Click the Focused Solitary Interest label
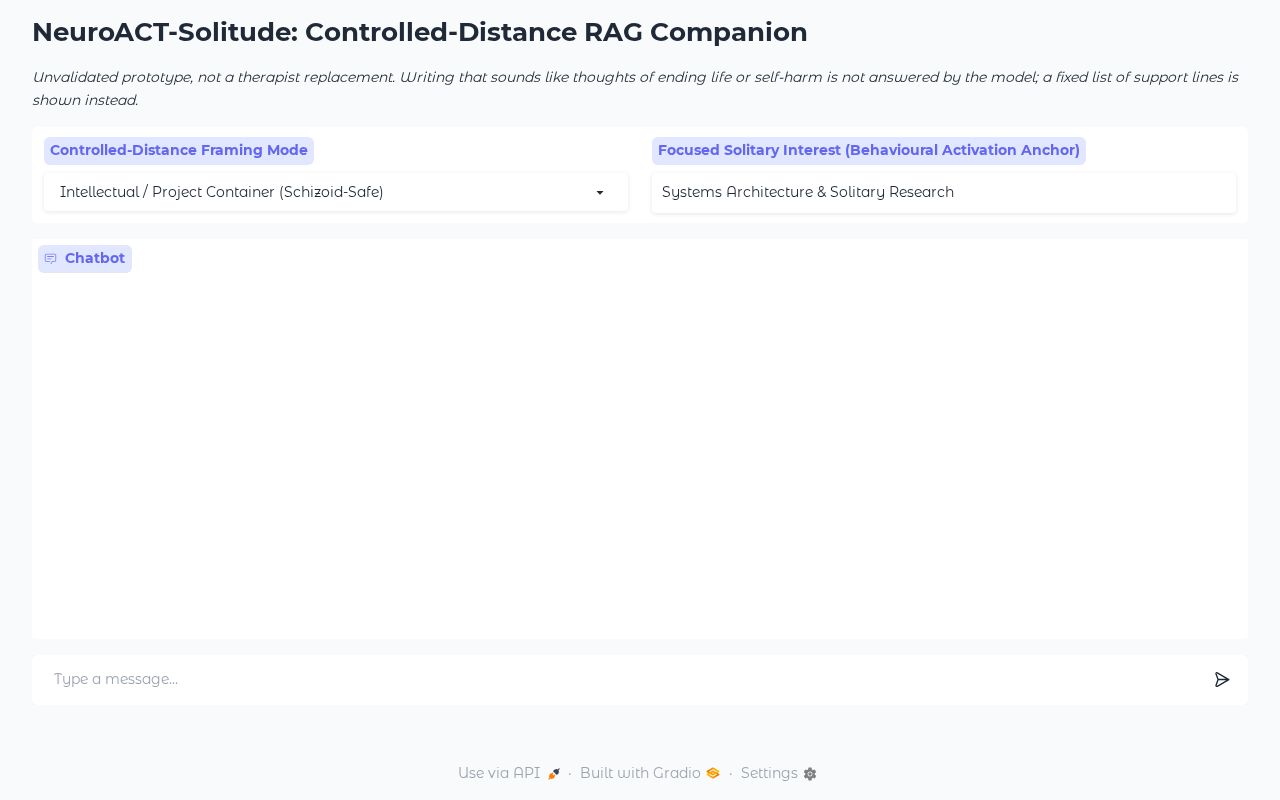1280x800 pixels. [869, 150]
